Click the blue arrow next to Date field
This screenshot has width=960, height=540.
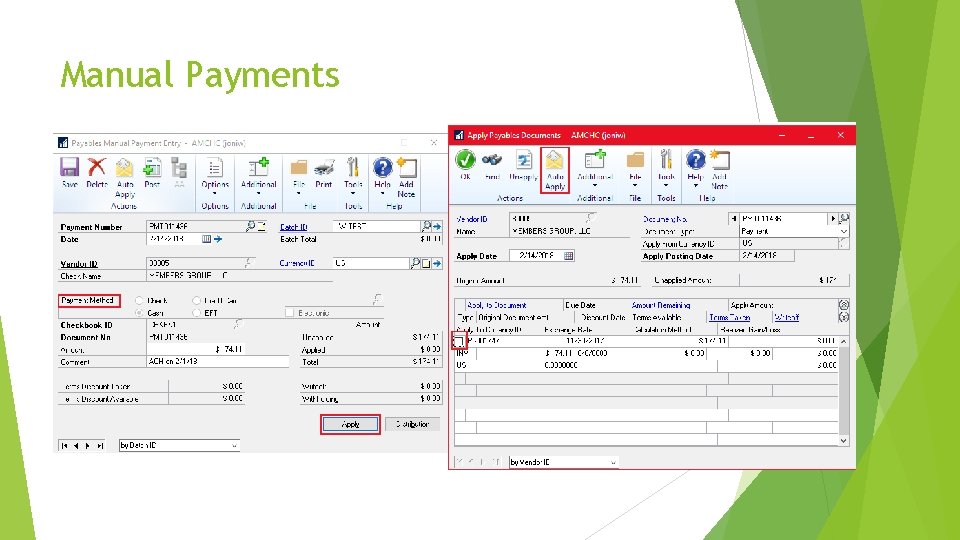pos(218,239)
